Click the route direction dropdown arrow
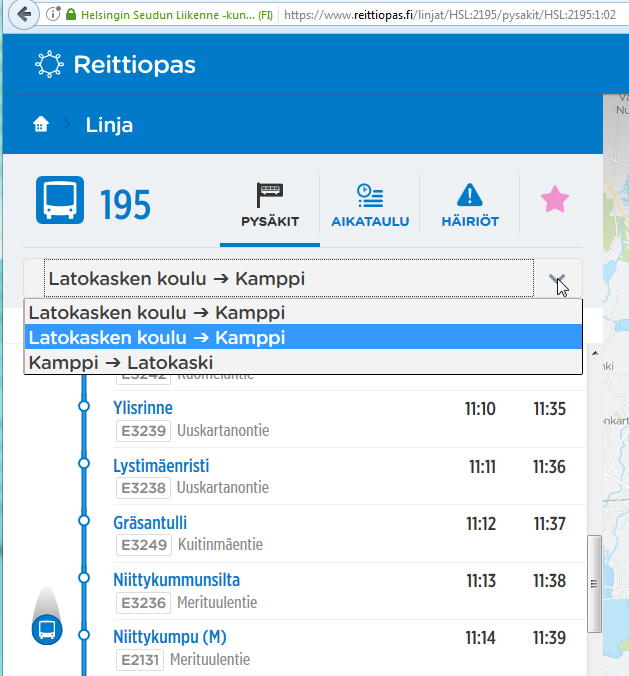This screenshot has width=629, height=676. point(557,280)
